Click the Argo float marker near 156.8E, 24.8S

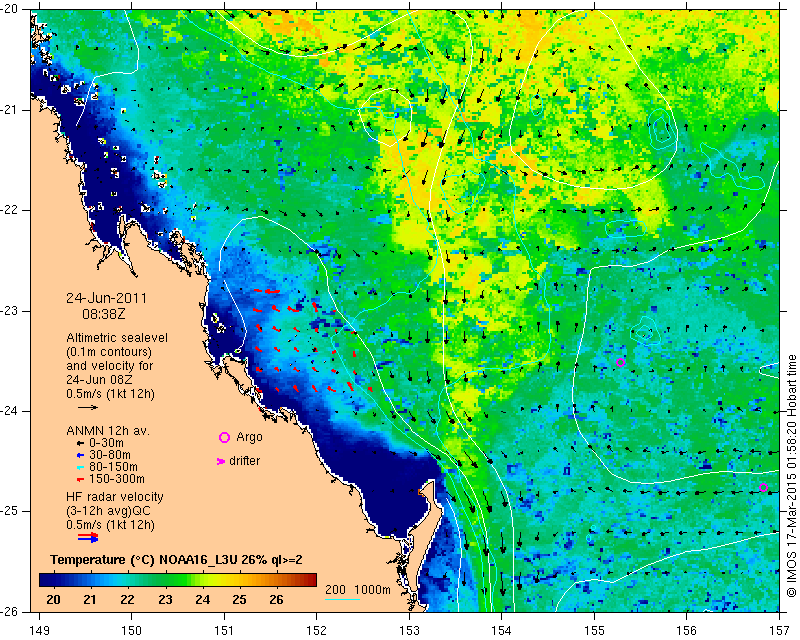coord(763,487)
